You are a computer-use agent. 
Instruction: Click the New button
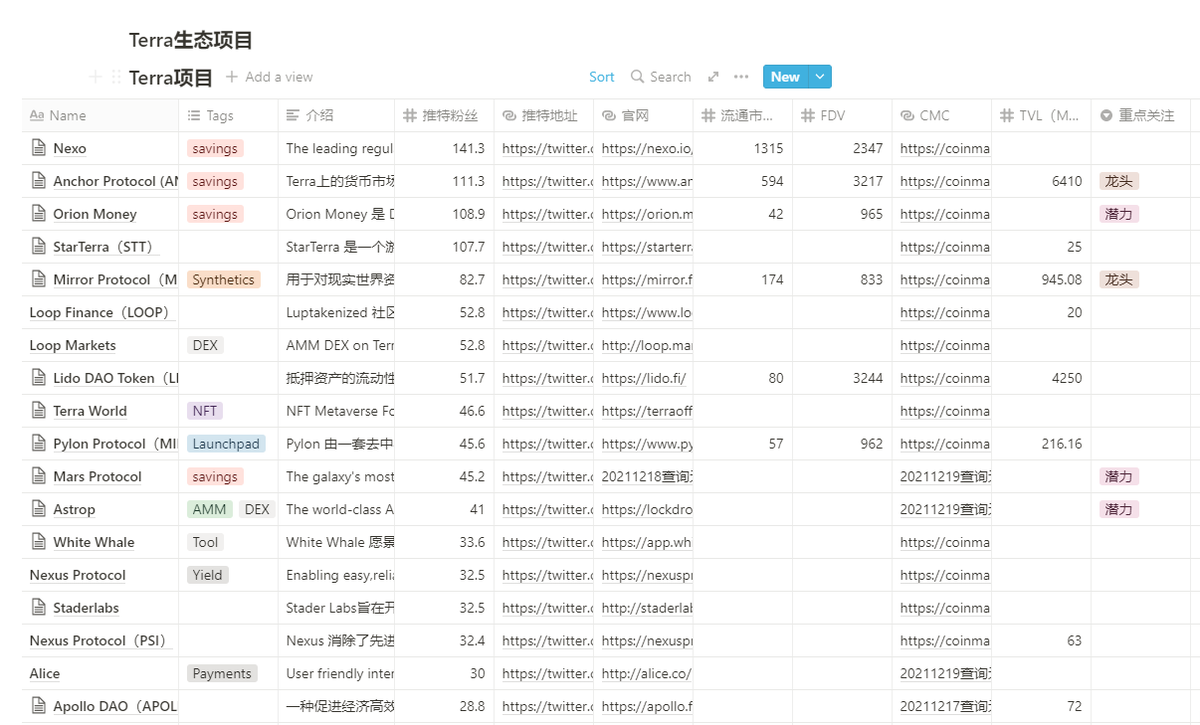point(785,77)
